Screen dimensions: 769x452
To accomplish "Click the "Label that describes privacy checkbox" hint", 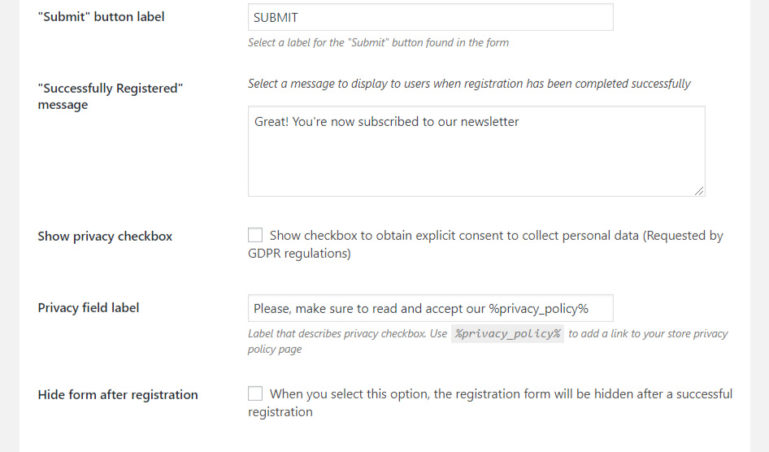I will click(347, 334).
